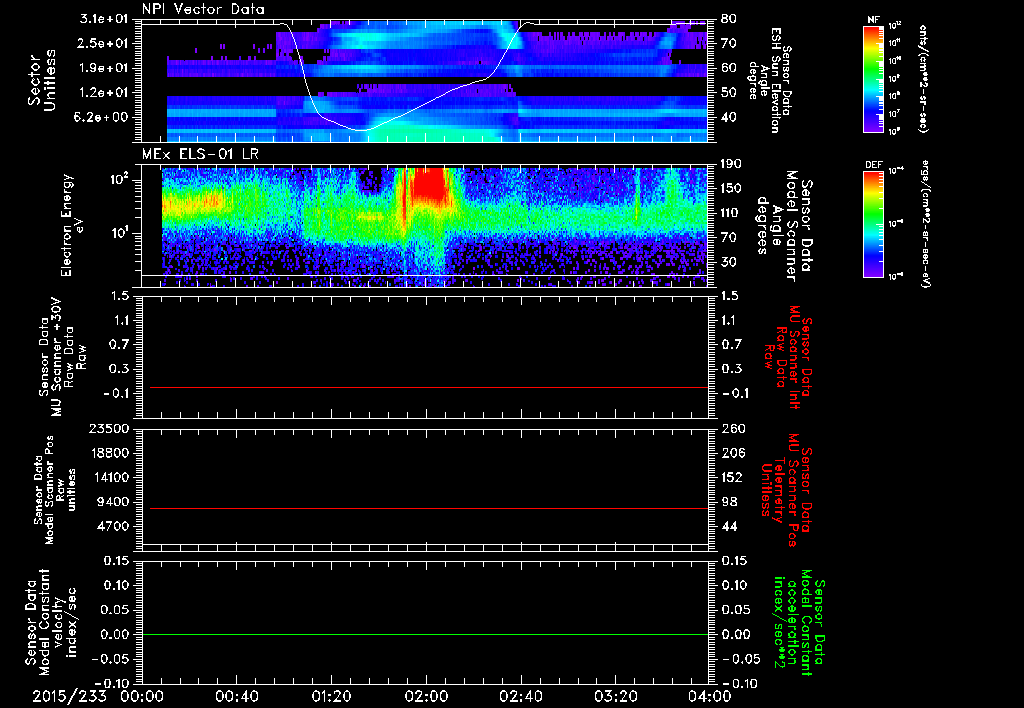
Task: Select the 'NPI Vector Data' panel title
Action: point(203,9)
